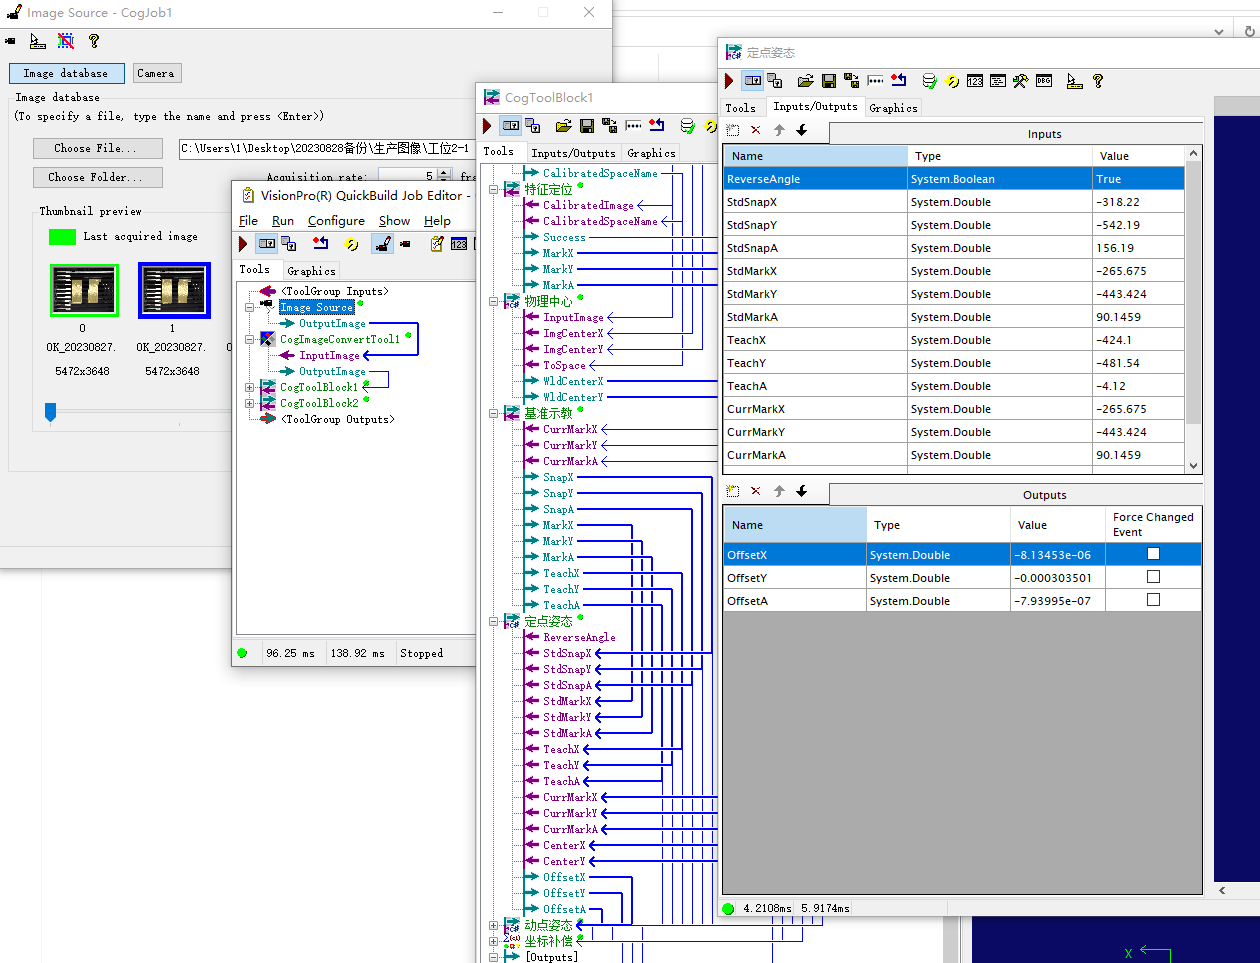Click the Value column header in Outputs table

coord(1057,525)
